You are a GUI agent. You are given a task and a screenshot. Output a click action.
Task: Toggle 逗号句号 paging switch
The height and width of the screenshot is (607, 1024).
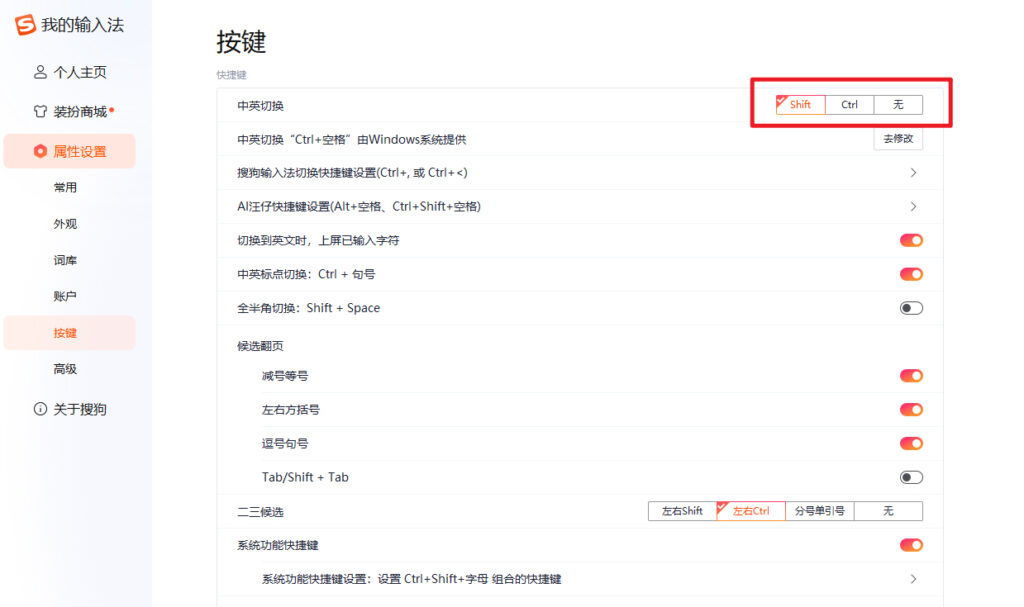click(911, 444)
